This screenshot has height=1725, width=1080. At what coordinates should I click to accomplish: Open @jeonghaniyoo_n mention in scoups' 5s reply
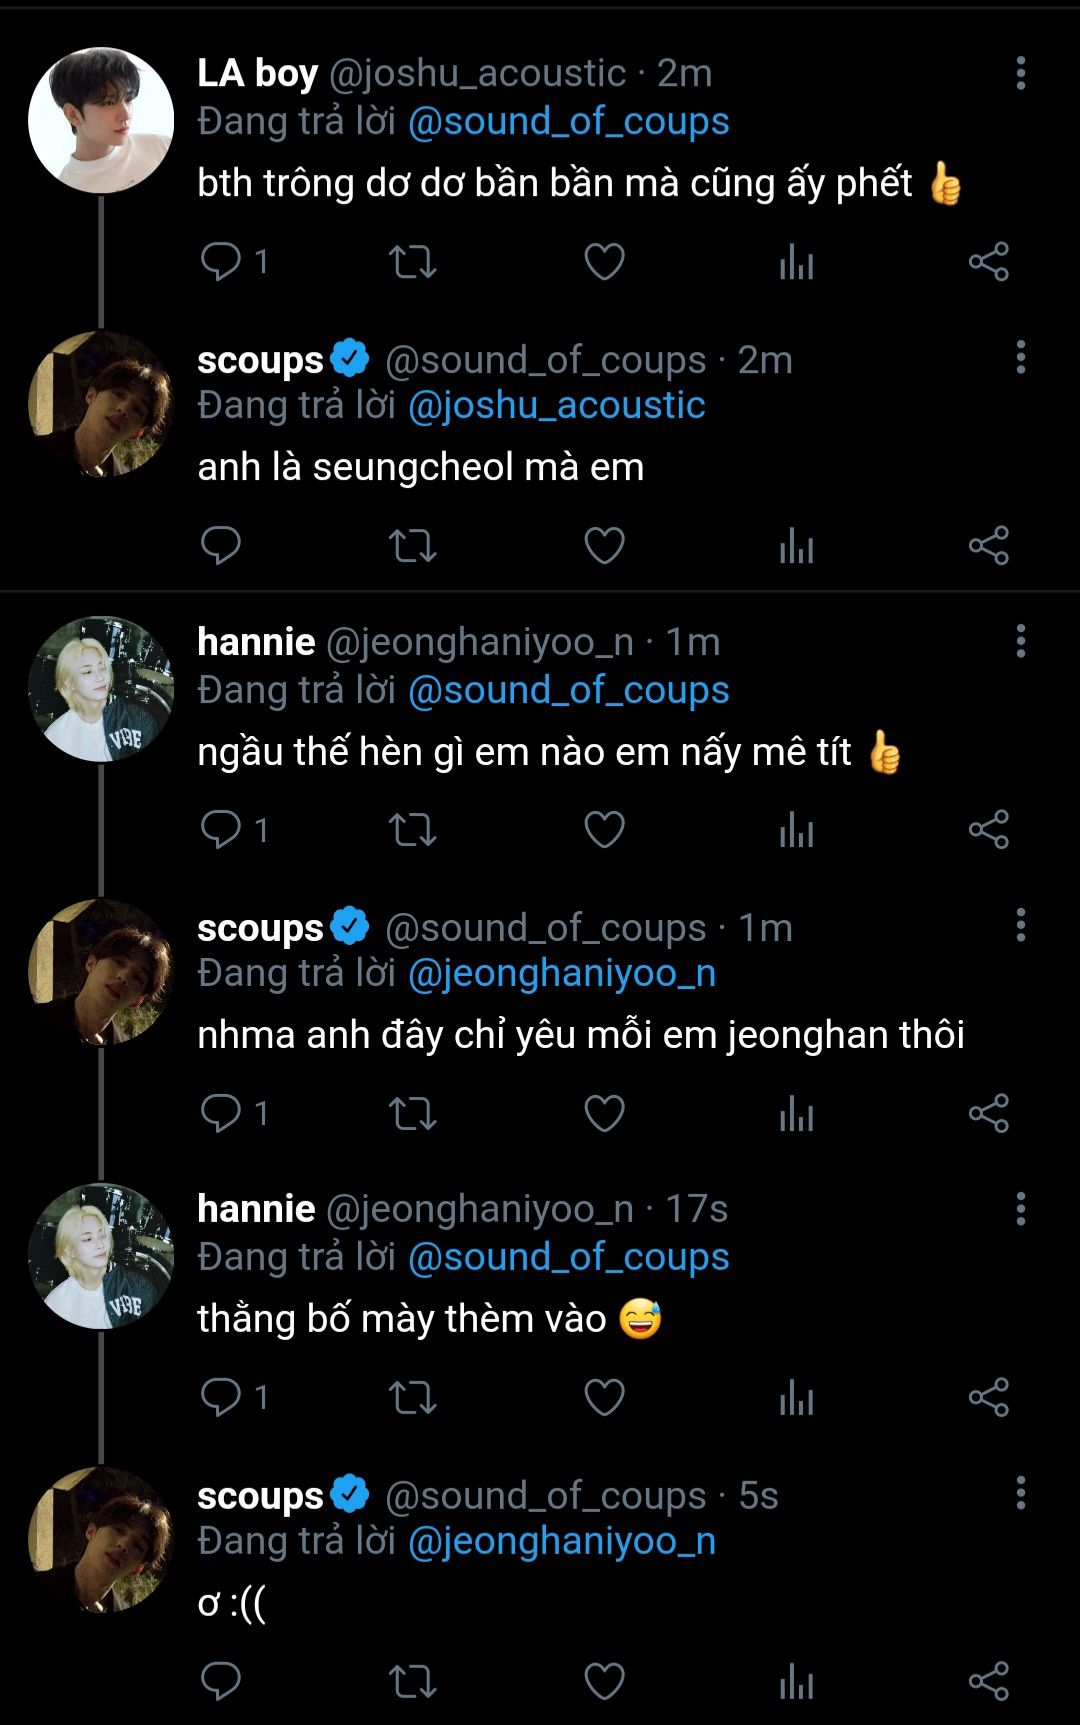pyautogui.click(x=562, y=1542)
